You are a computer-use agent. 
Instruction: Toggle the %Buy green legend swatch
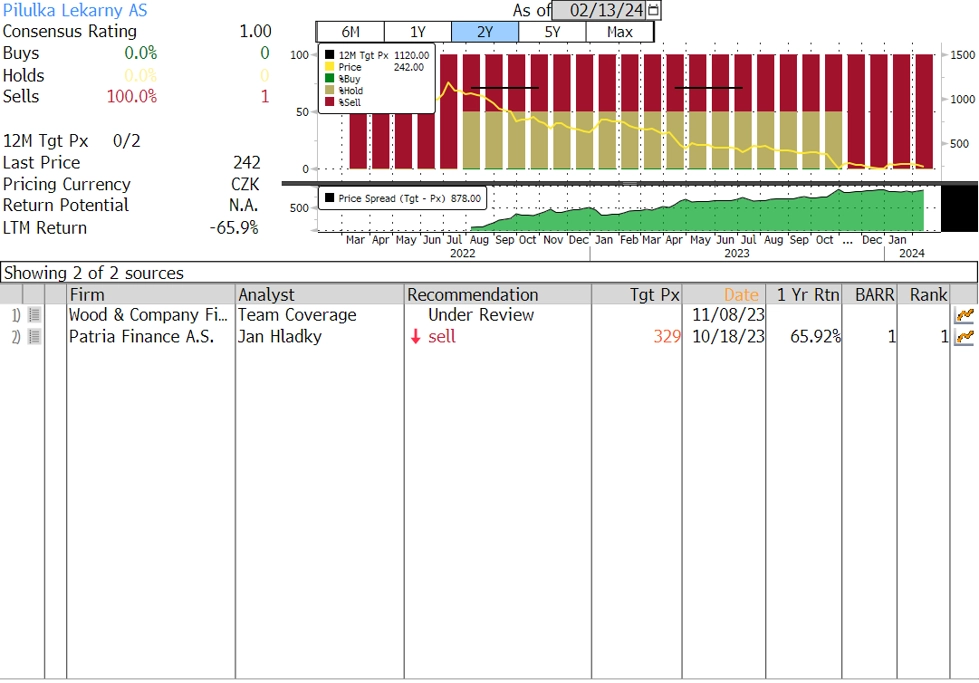[330, 78]
